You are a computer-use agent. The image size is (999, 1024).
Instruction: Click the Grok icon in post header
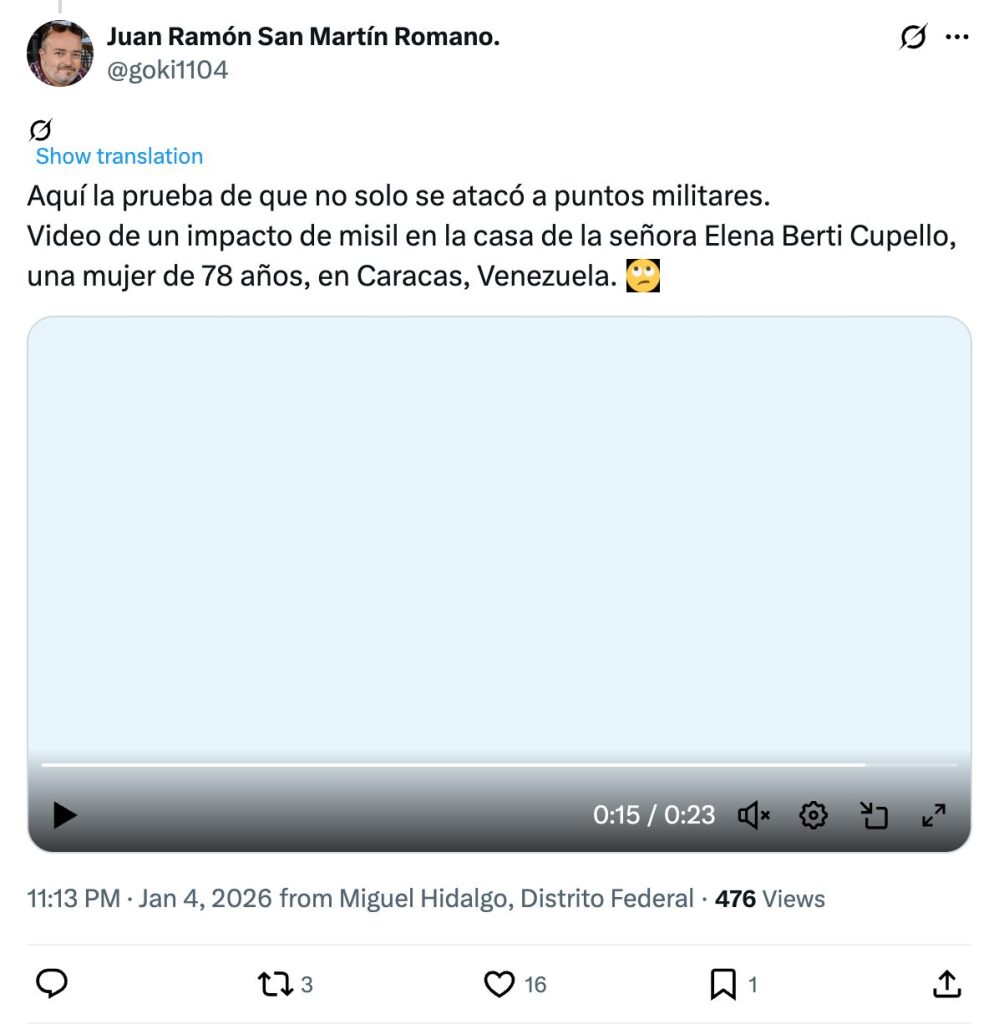[x=912, y=38]
